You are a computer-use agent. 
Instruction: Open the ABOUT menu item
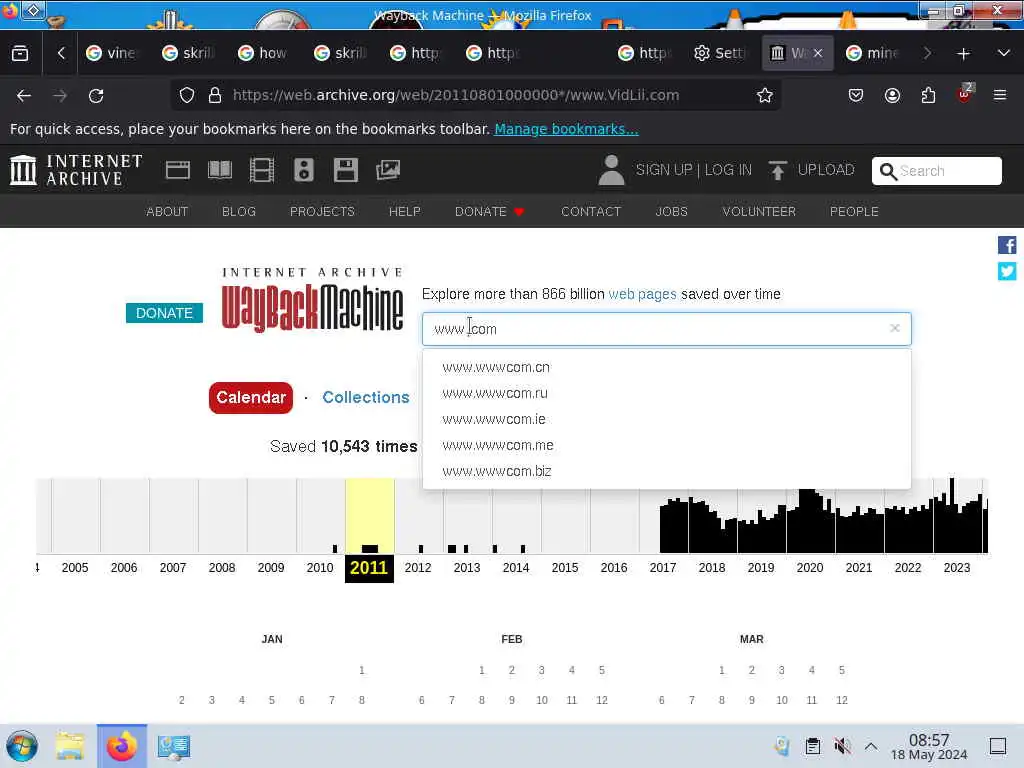[x=167, y=212]
